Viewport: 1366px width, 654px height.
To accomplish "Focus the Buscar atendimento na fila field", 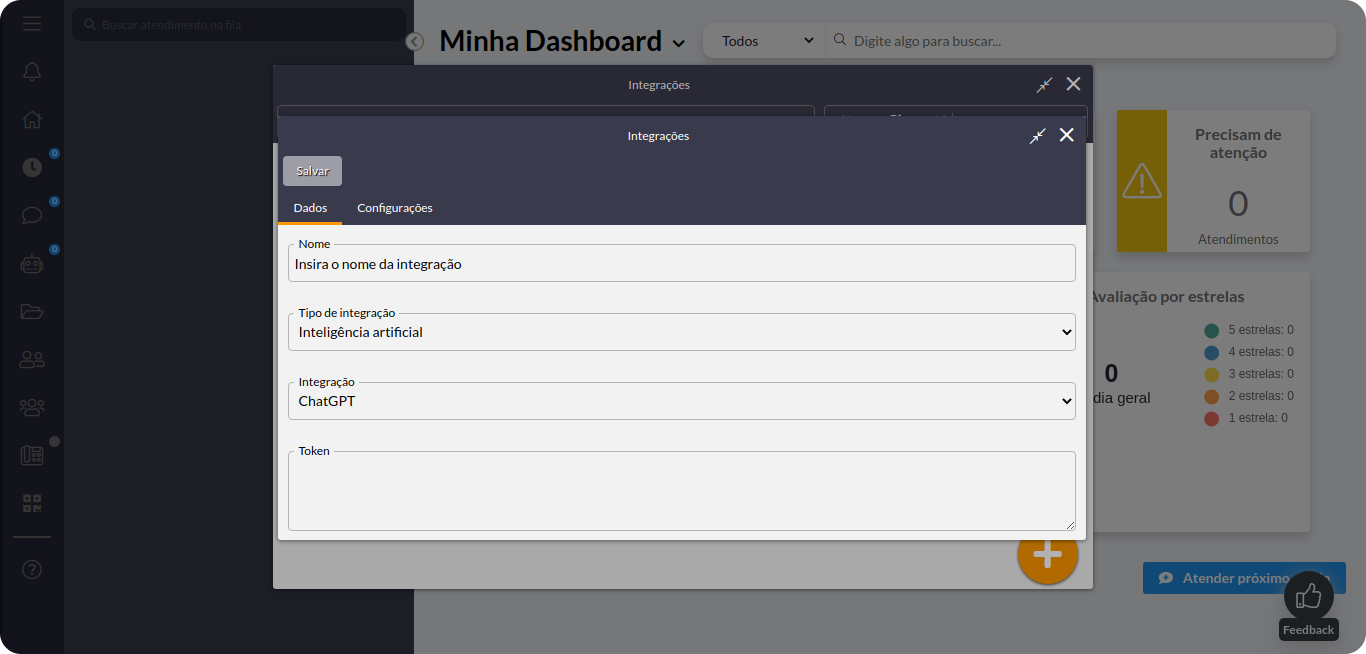I will (x=239, y=24).
